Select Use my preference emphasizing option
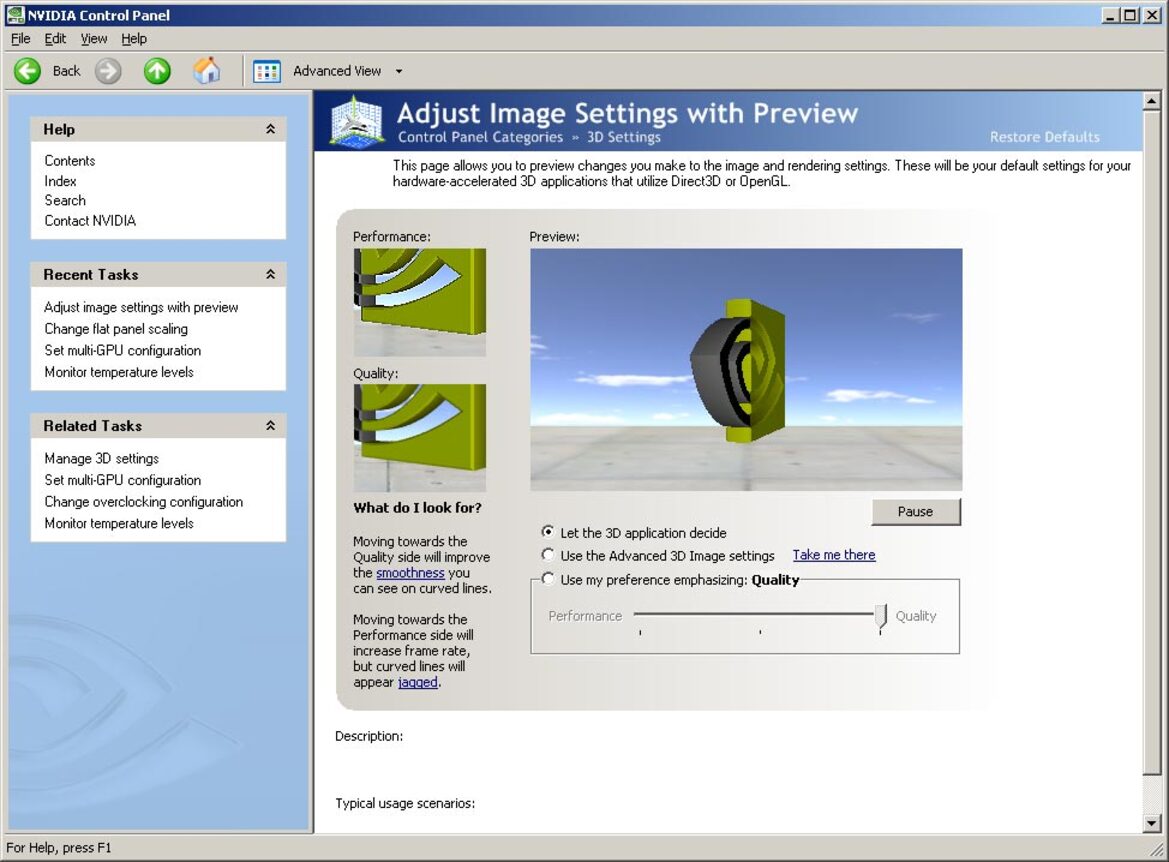Viewport: 1169px width, 862px height. [548, 579]
